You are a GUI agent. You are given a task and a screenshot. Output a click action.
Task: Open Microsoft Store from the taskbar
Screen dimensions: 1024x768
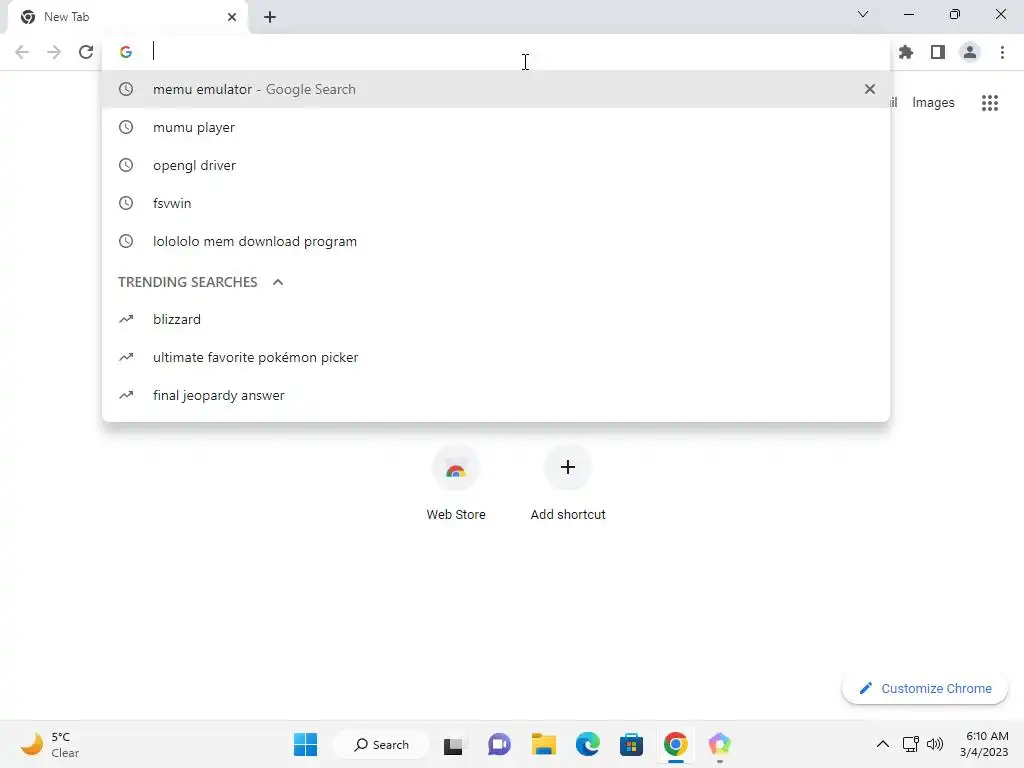[632, 744]
